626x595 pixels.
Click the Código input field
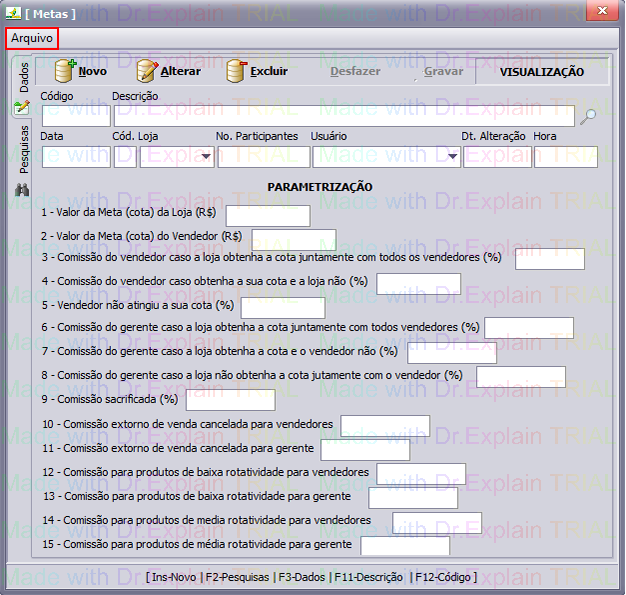click(x=75, y=116)
